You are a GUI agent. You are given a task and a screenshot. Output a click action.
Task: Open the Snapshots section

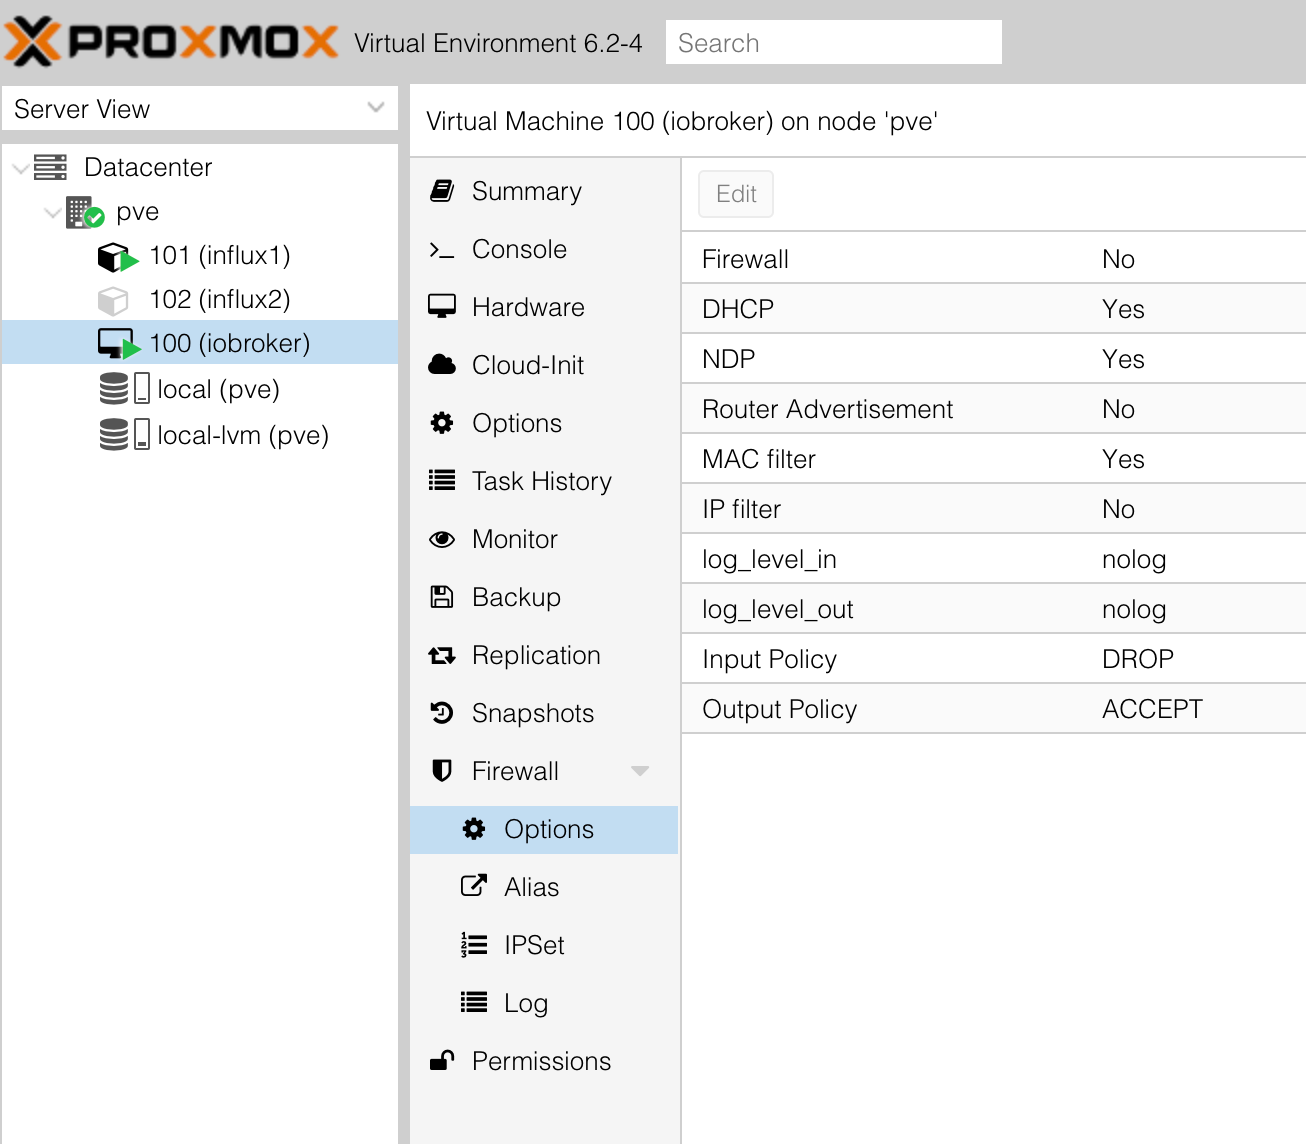pyautogui.click(x=544, y=713)
